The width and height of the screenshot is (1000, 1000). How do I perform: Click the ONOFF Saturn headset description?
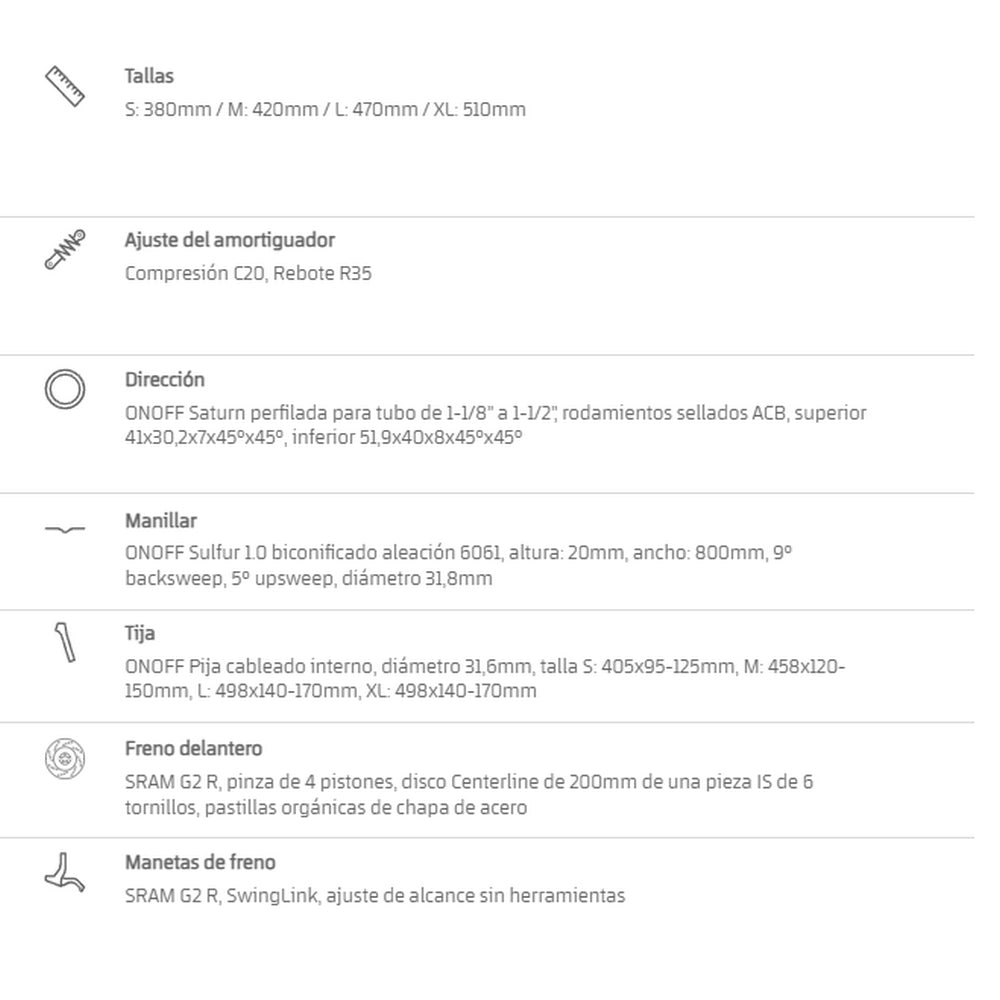point(496,425)
